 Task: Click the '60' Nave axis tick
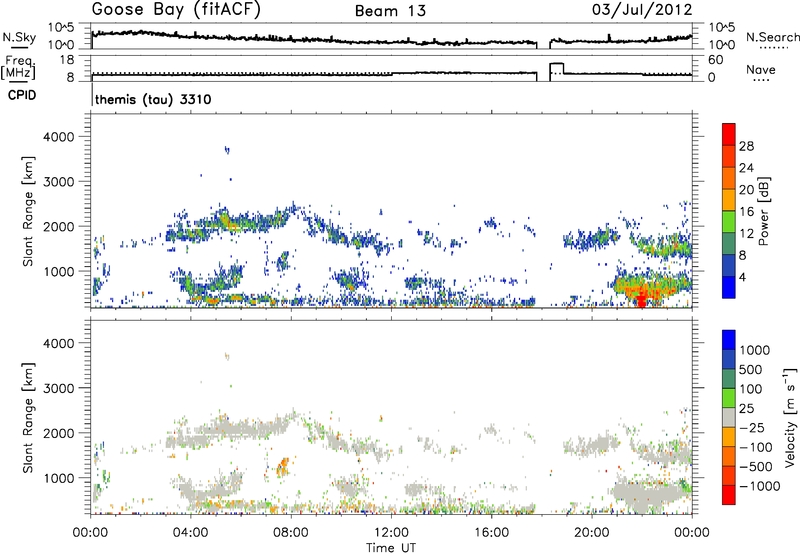click(715, 60)
